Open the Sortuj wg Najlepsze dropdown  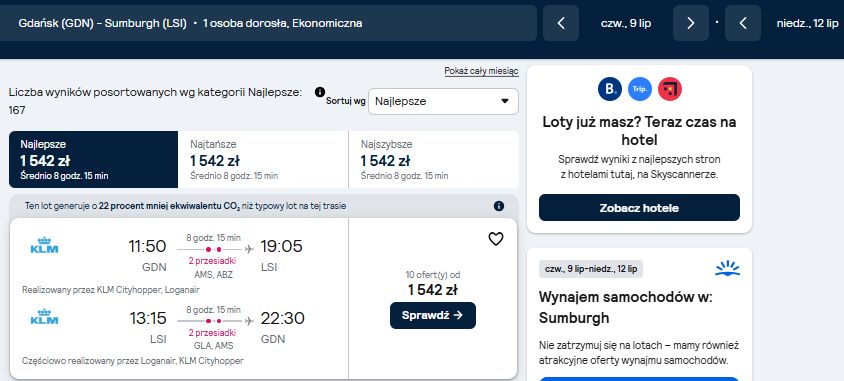point(444,101)
